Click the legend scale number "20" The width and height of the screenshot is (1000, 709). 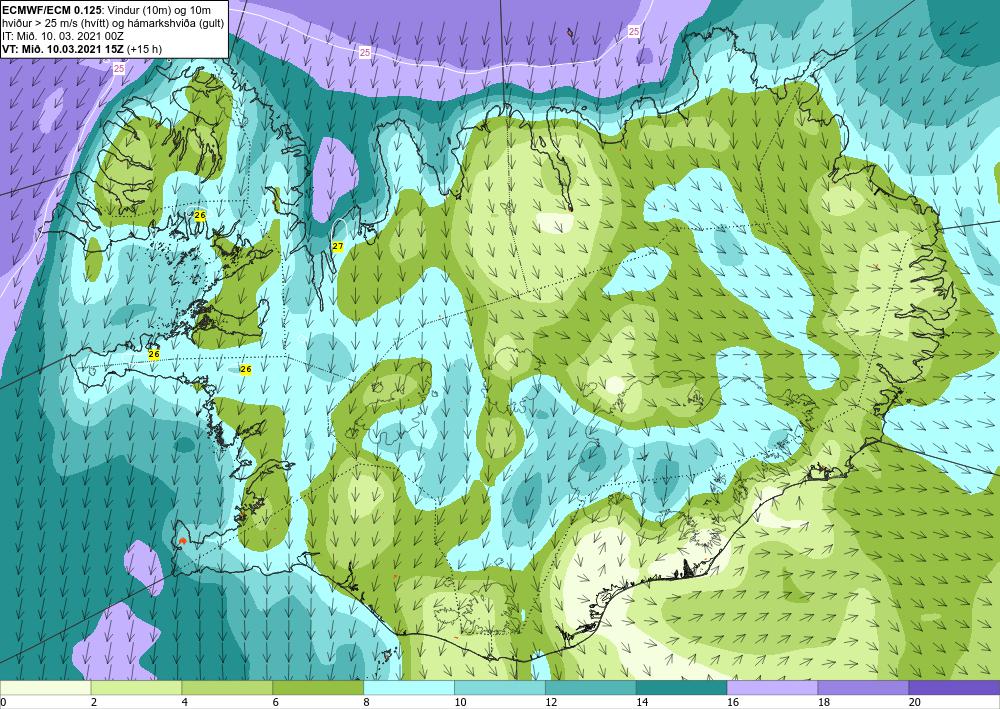pos(914,702)
